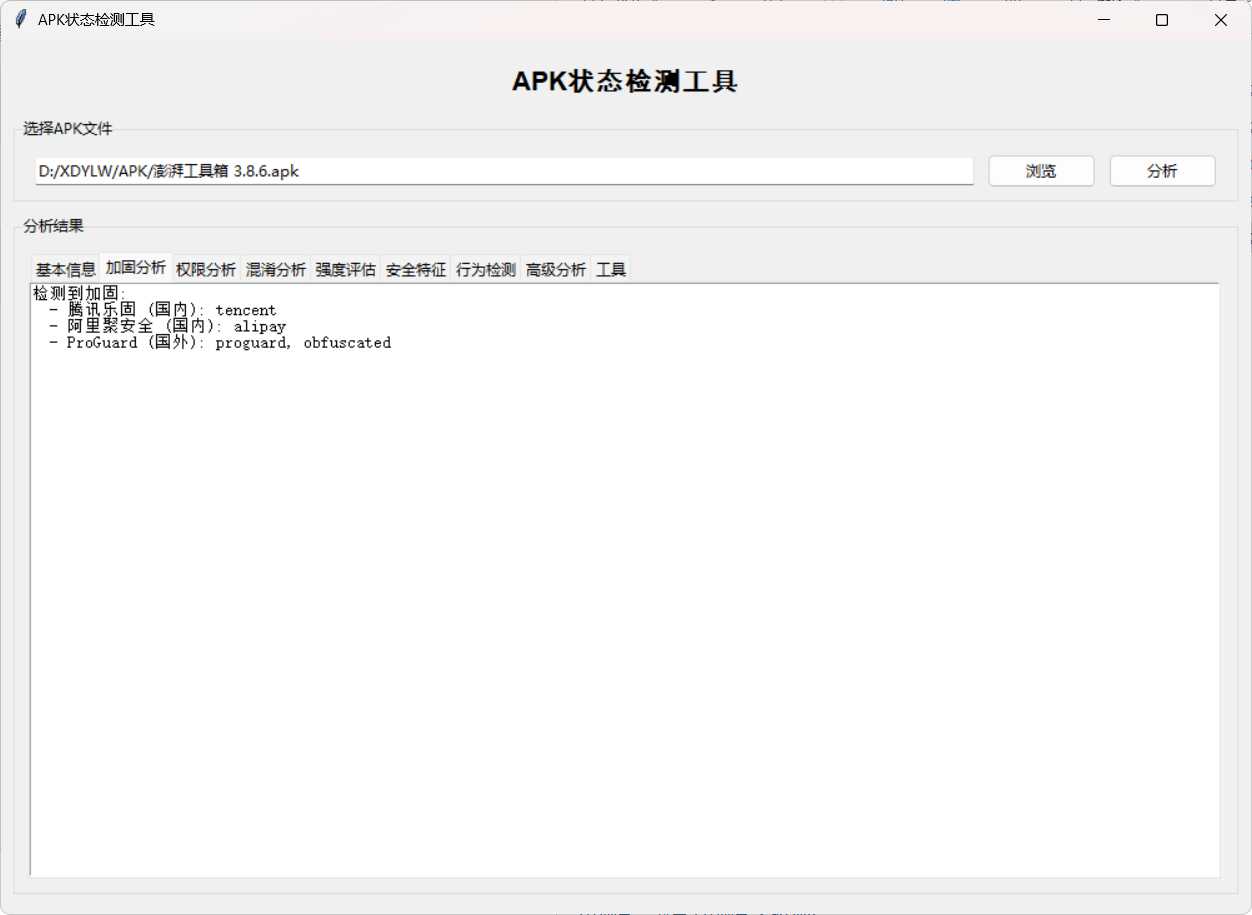Switch to the 行为检测 tab

pos(485,268)
